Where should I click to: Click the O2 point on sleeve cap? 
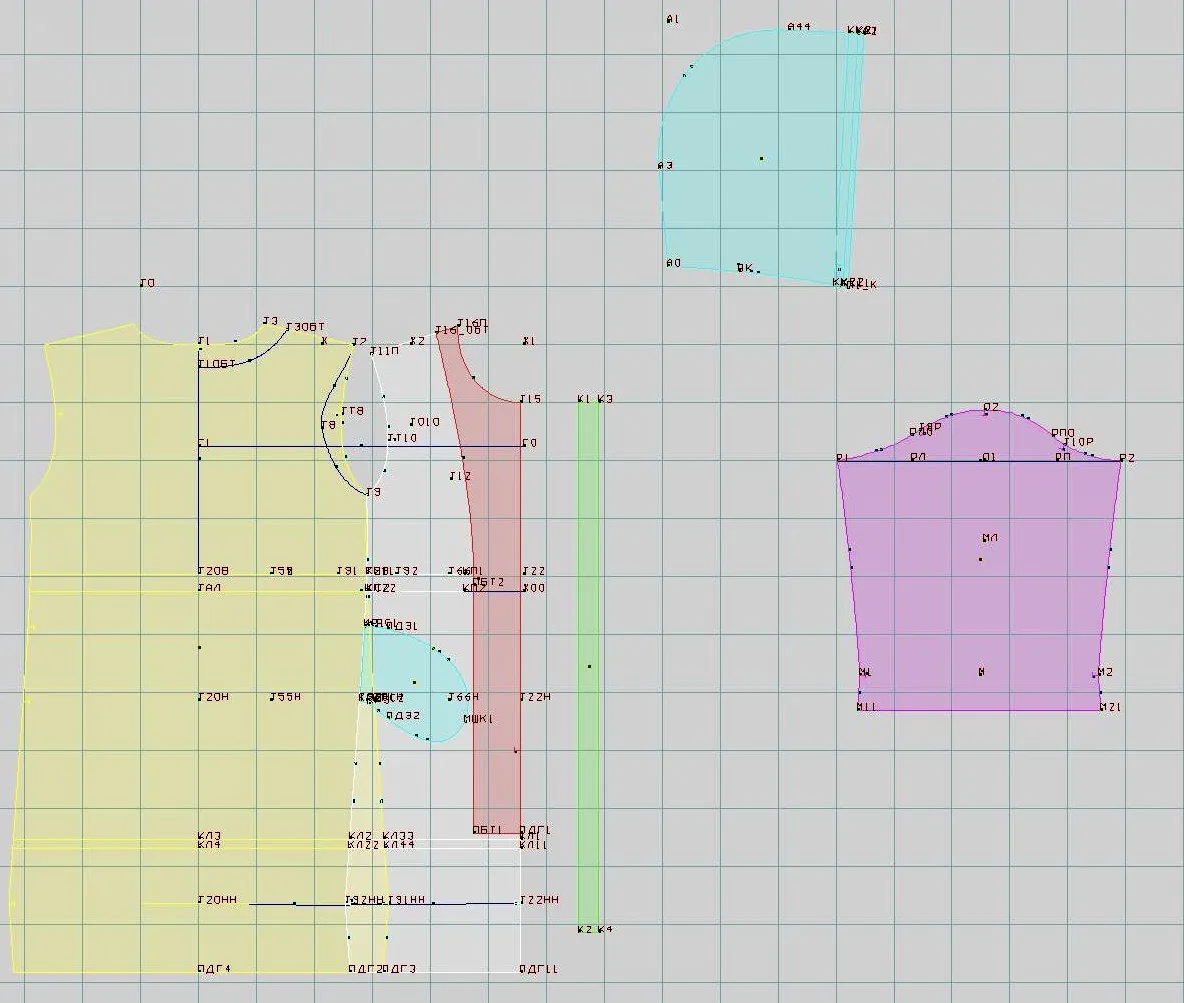(991, 407)
